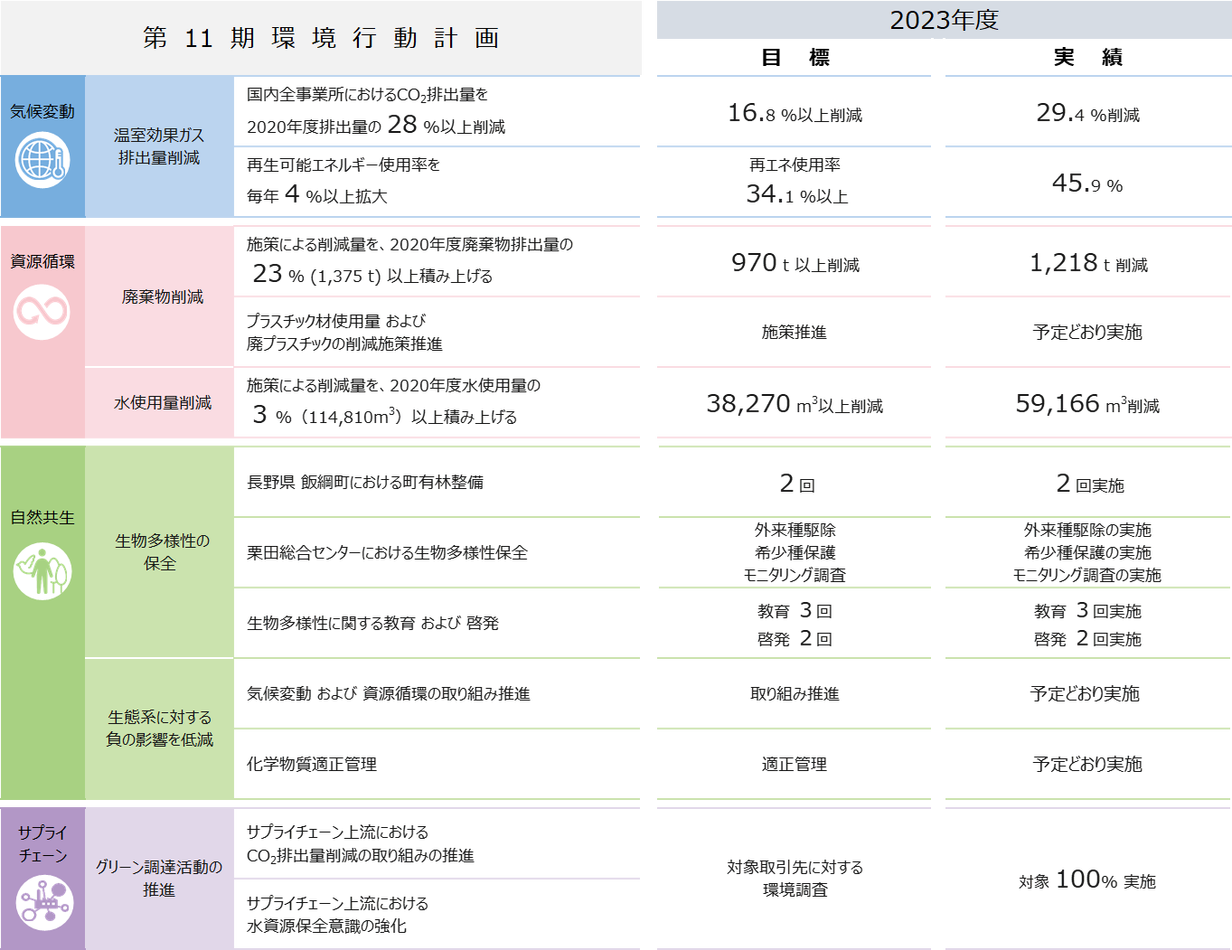Click the 水使用量削減 cell
The image size is (1232, 950).
159,403
